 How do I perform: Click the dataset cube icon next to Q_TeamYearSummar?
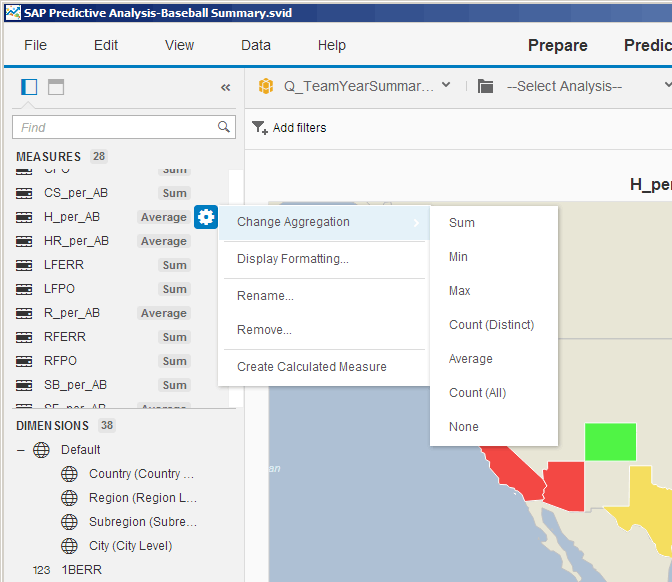(266, 86)
